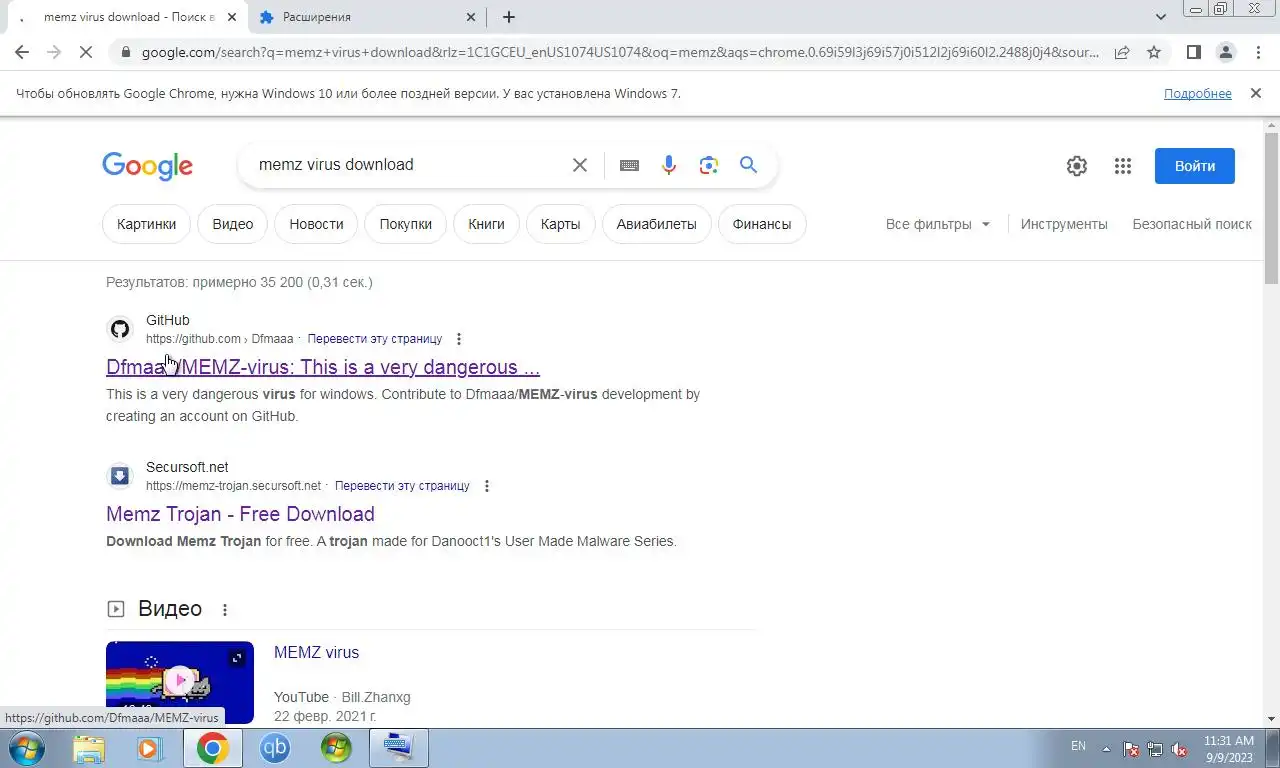Open qBittorrent from the taskbar
The image size is (1280, 768).
pyautogui.click(x=274, y=748)
